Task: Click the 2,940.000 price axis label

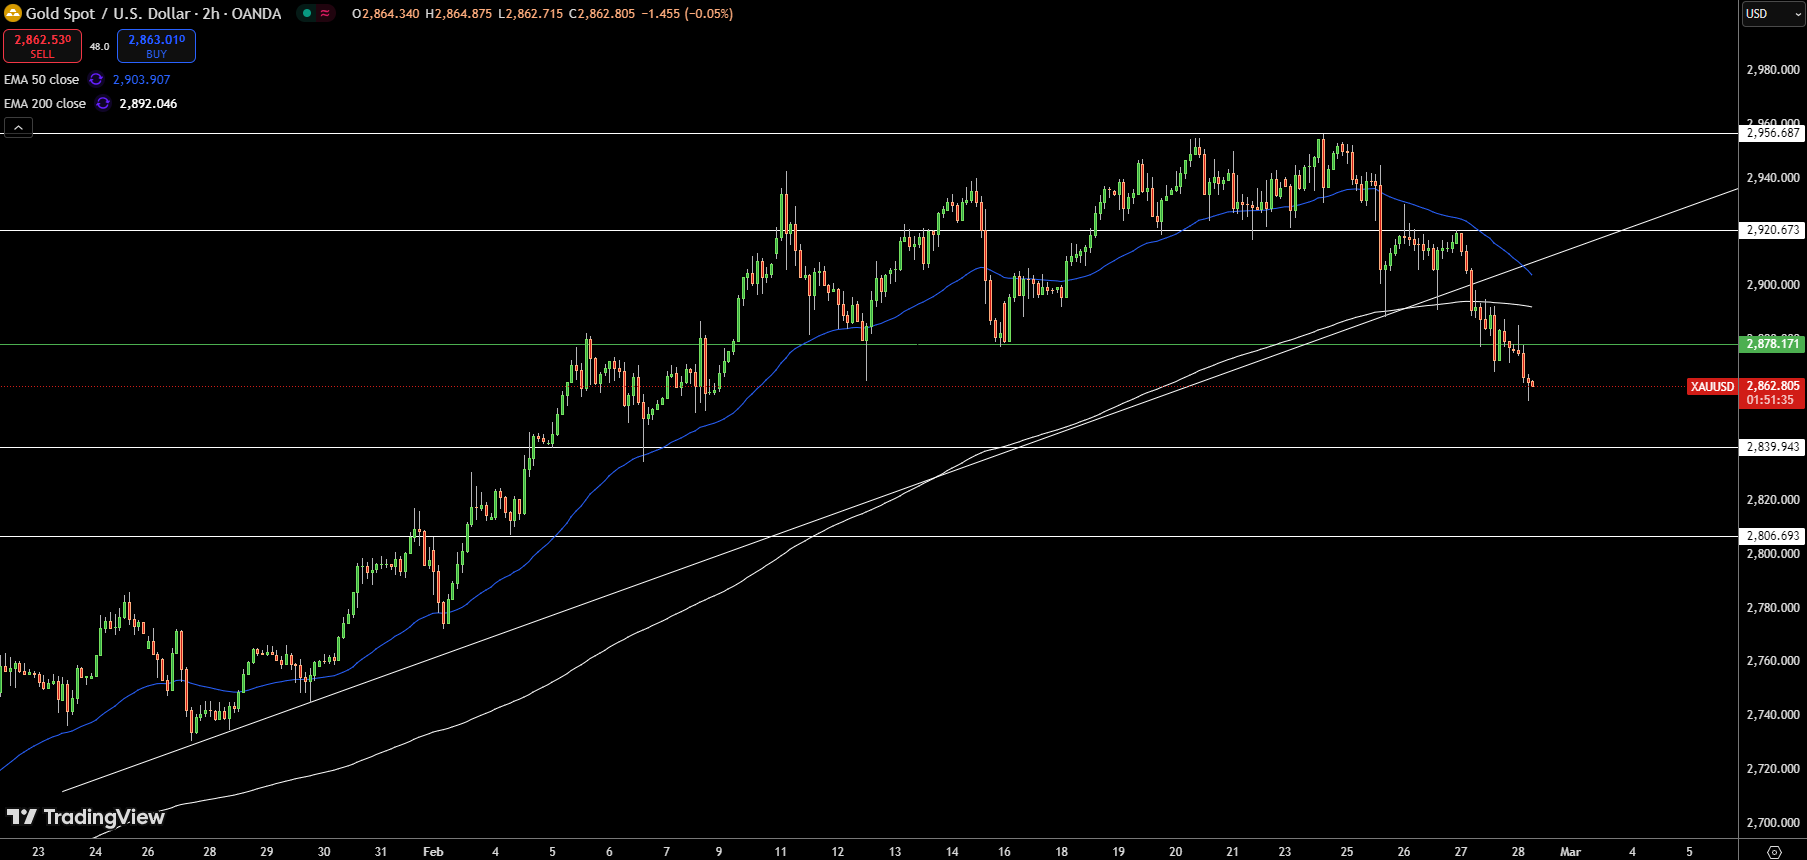Action: click(x=1773, y=178)
